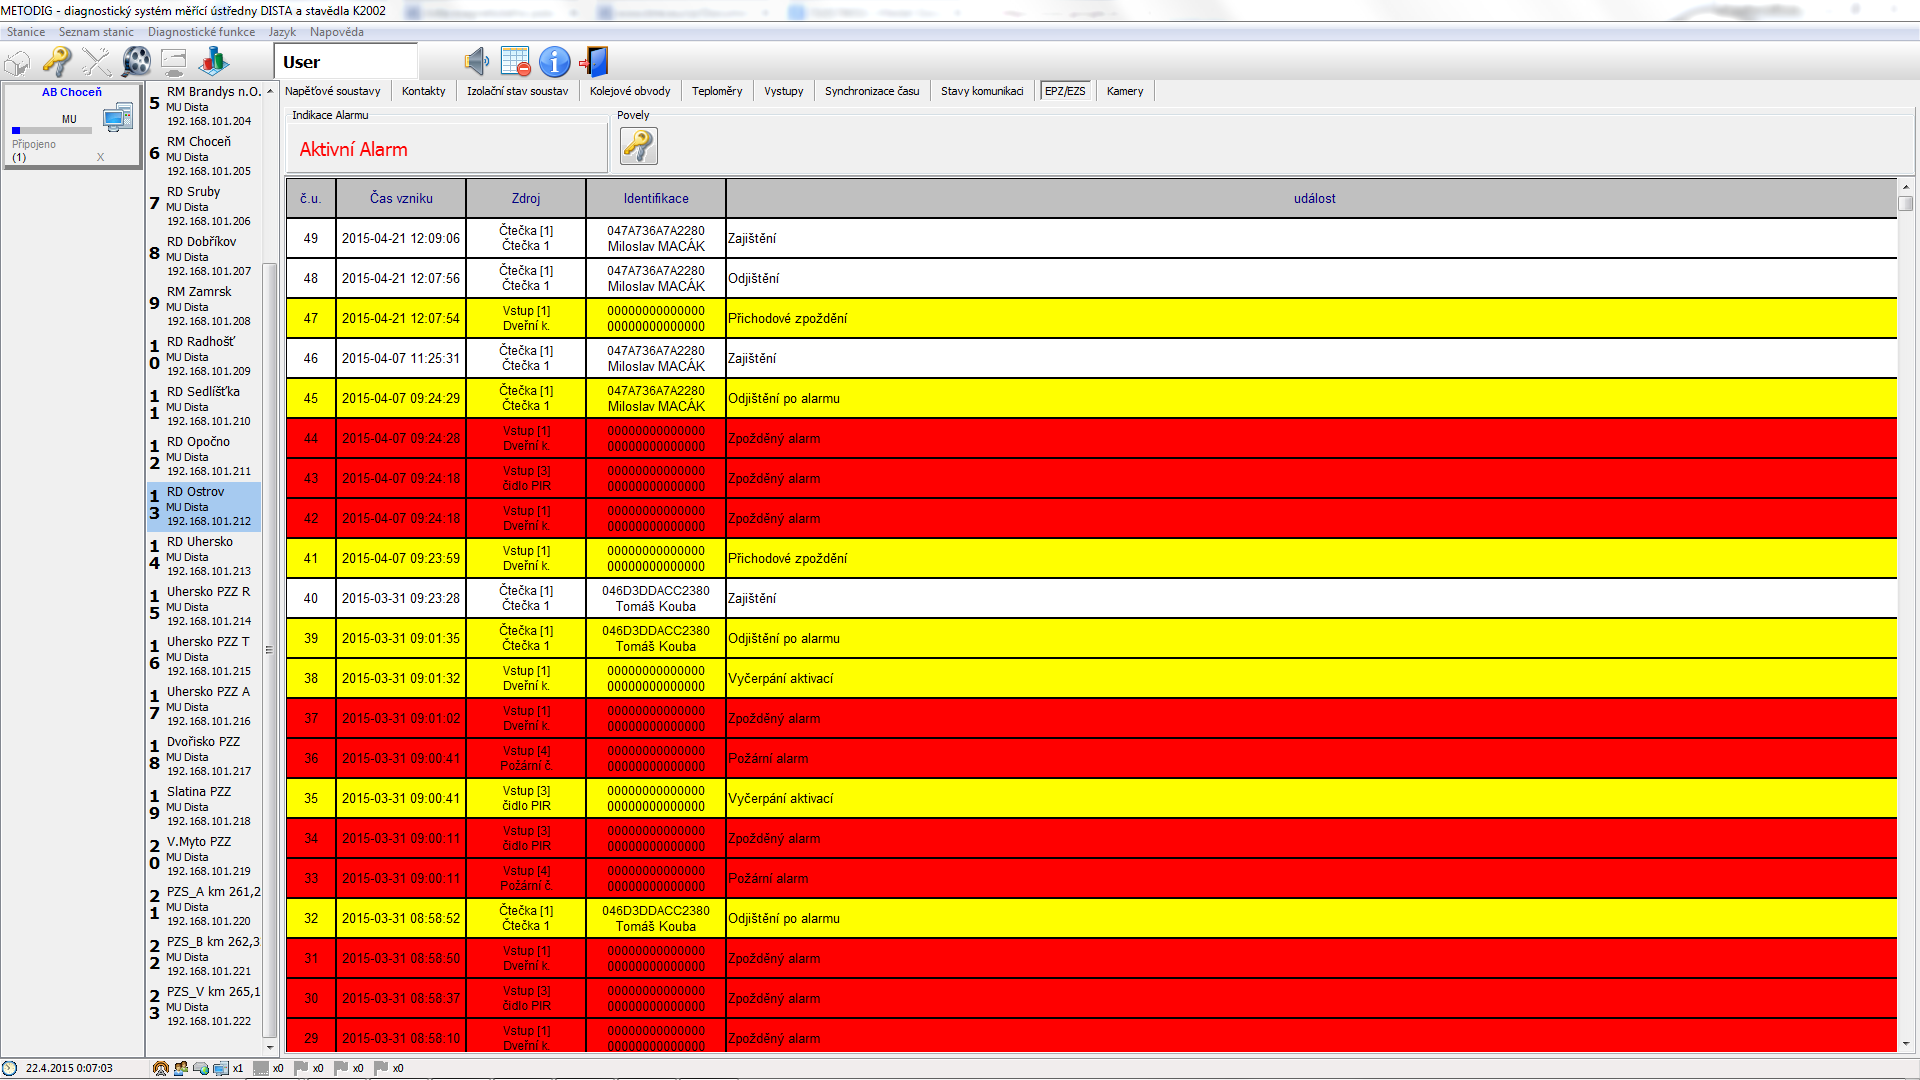Select event row 38 Vyčerpání aktivací
This screenshot has height=1080, width=1920.
[1092, 678]
